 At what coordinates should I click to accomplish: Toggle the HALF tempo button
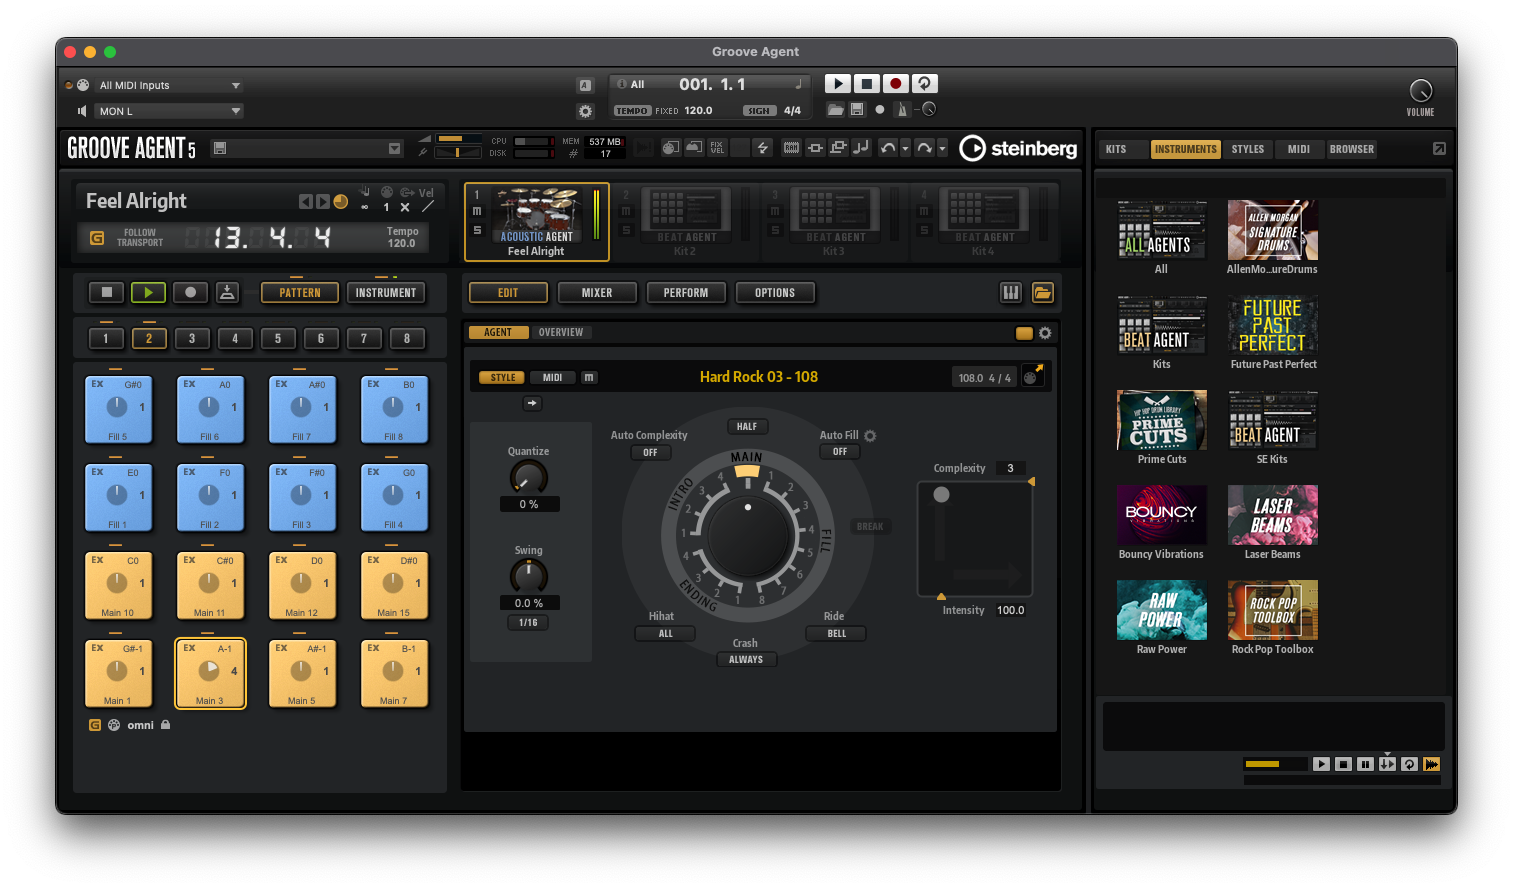click(x=747, y=426)
